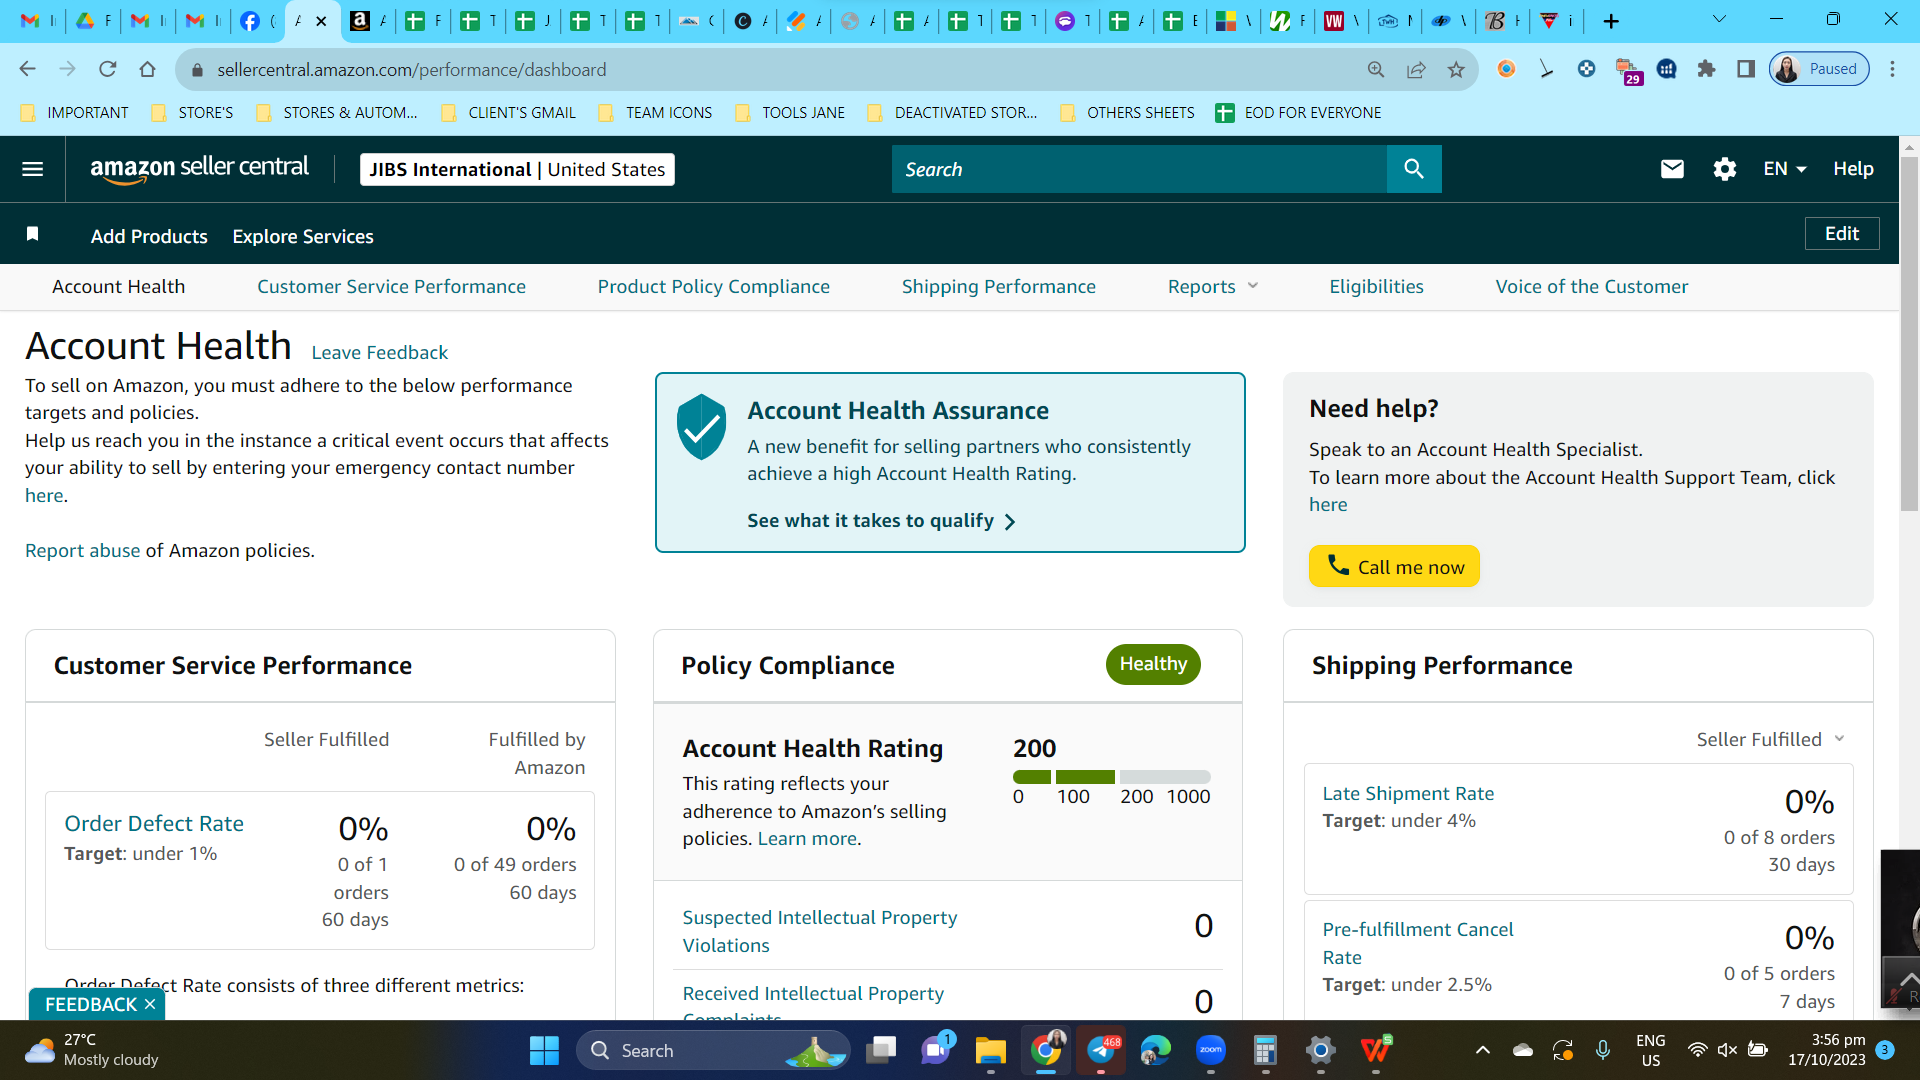Viewport: 1920px width, 1080px height.
Task: Open the browser home page
Action: click(148, 69)
